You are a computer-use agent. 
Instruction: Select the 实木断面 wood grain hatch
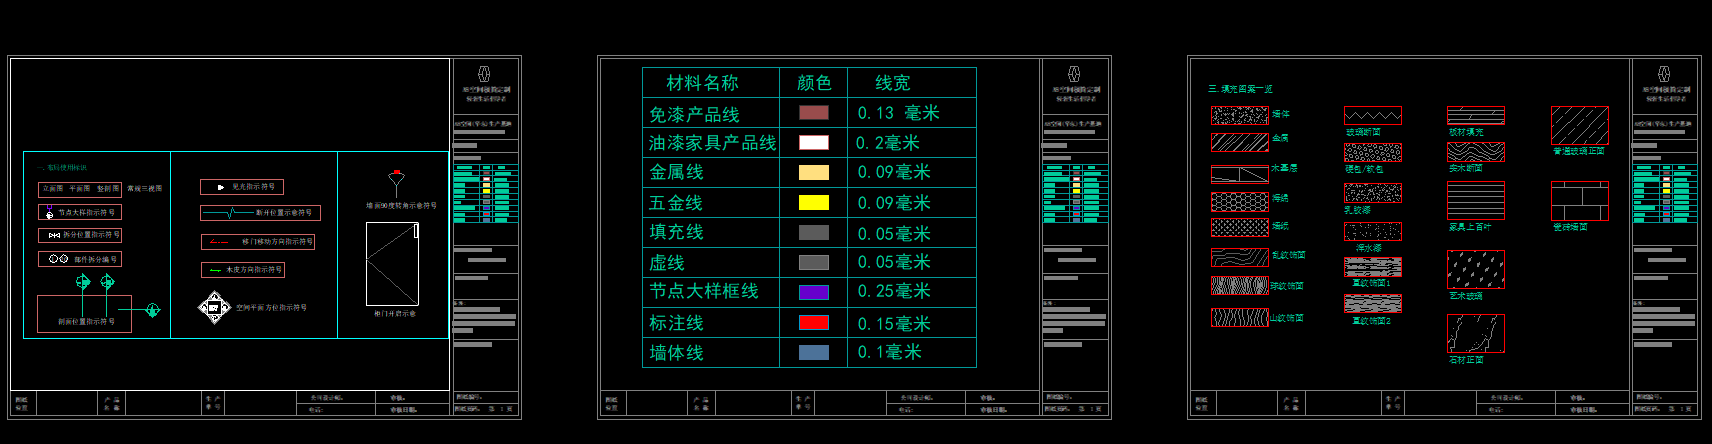tap(1475, 152)
